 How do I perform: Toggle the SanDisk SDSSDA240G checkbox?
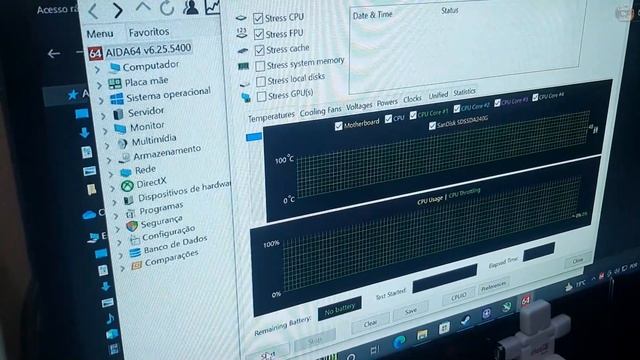pyautogui.click(x=432, y=126)
